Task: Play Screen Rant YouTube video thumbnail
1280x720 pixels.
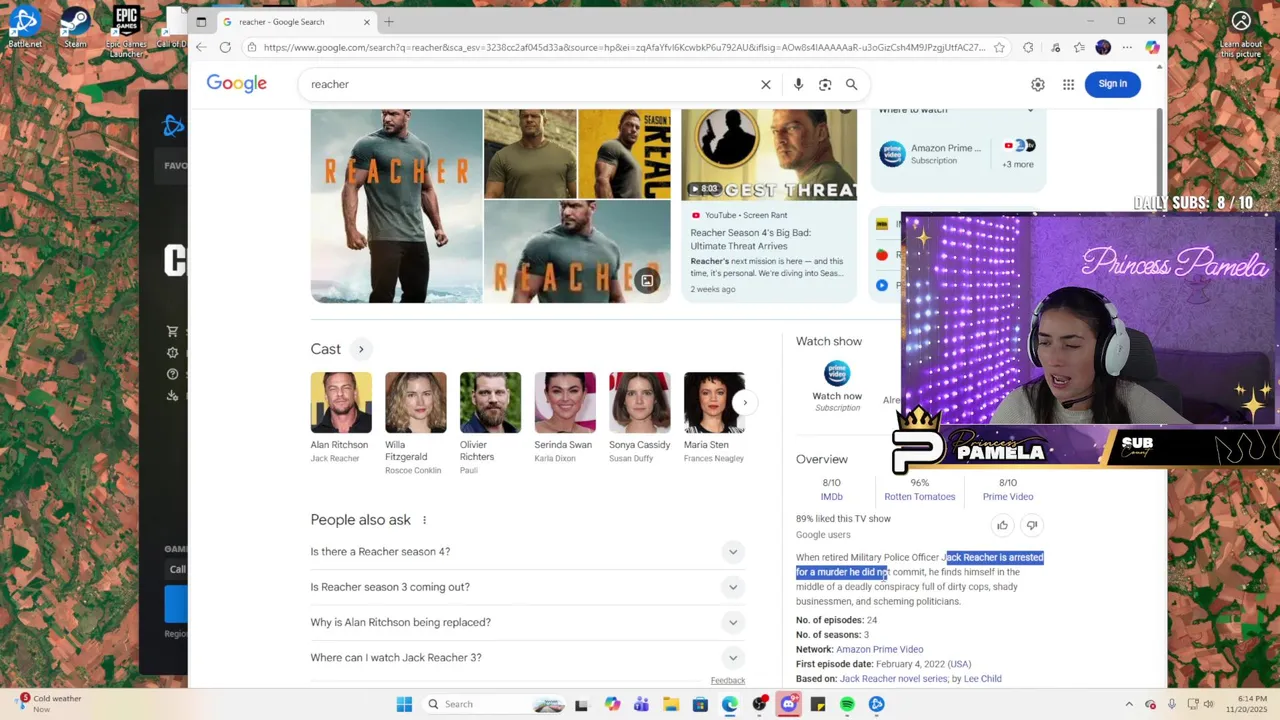Action: [769, 155]
